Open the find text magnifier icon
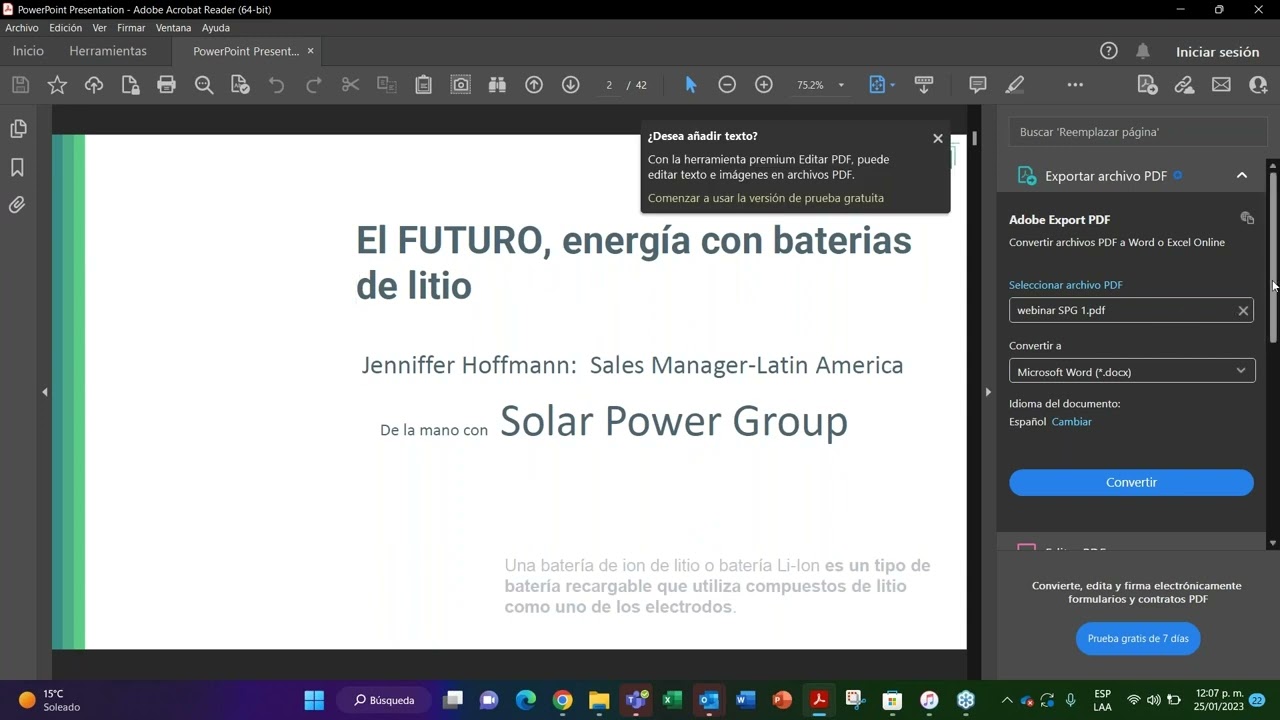Screen dimensions: 1280x720 (204, 85)
